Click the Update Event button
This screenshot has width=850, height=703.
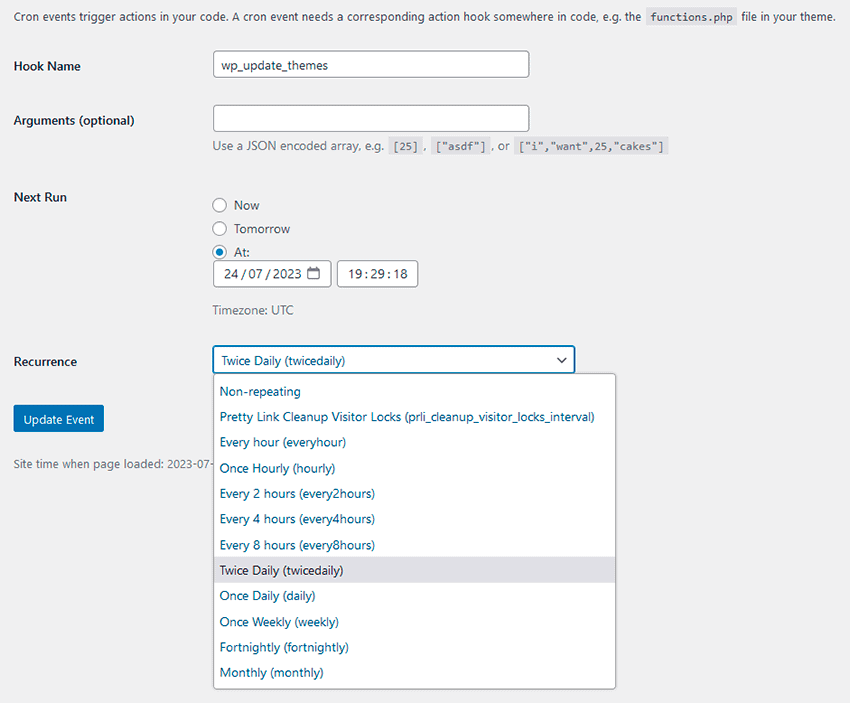(59, 419)
